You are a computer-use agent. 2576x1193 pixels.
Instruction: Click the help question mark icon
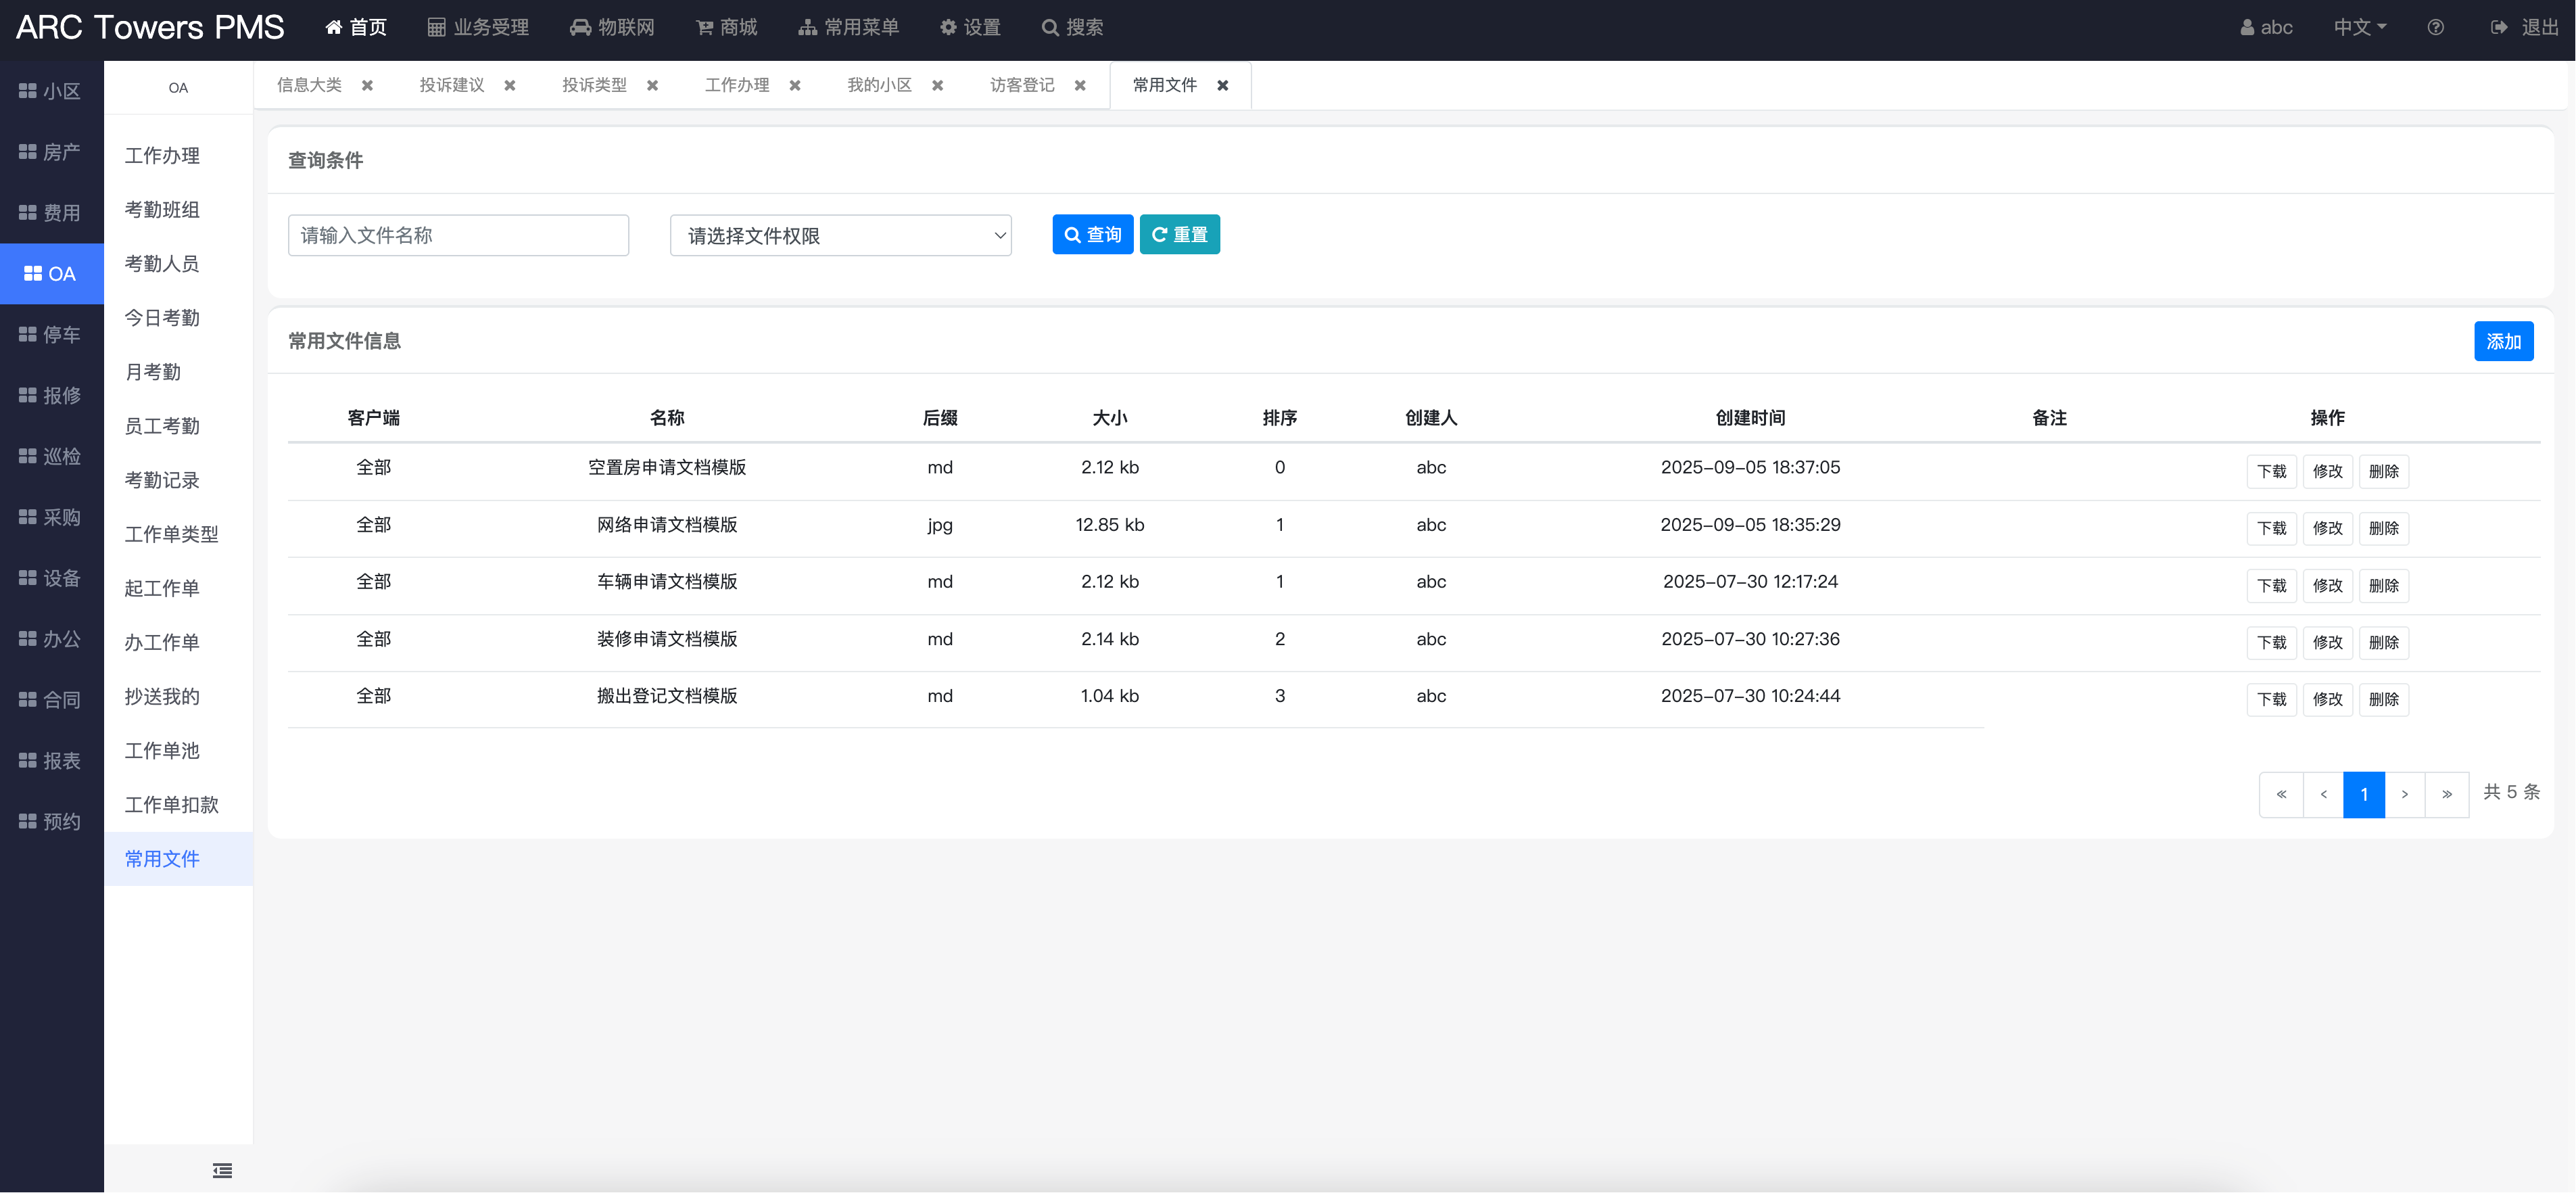coord(2435,28)
